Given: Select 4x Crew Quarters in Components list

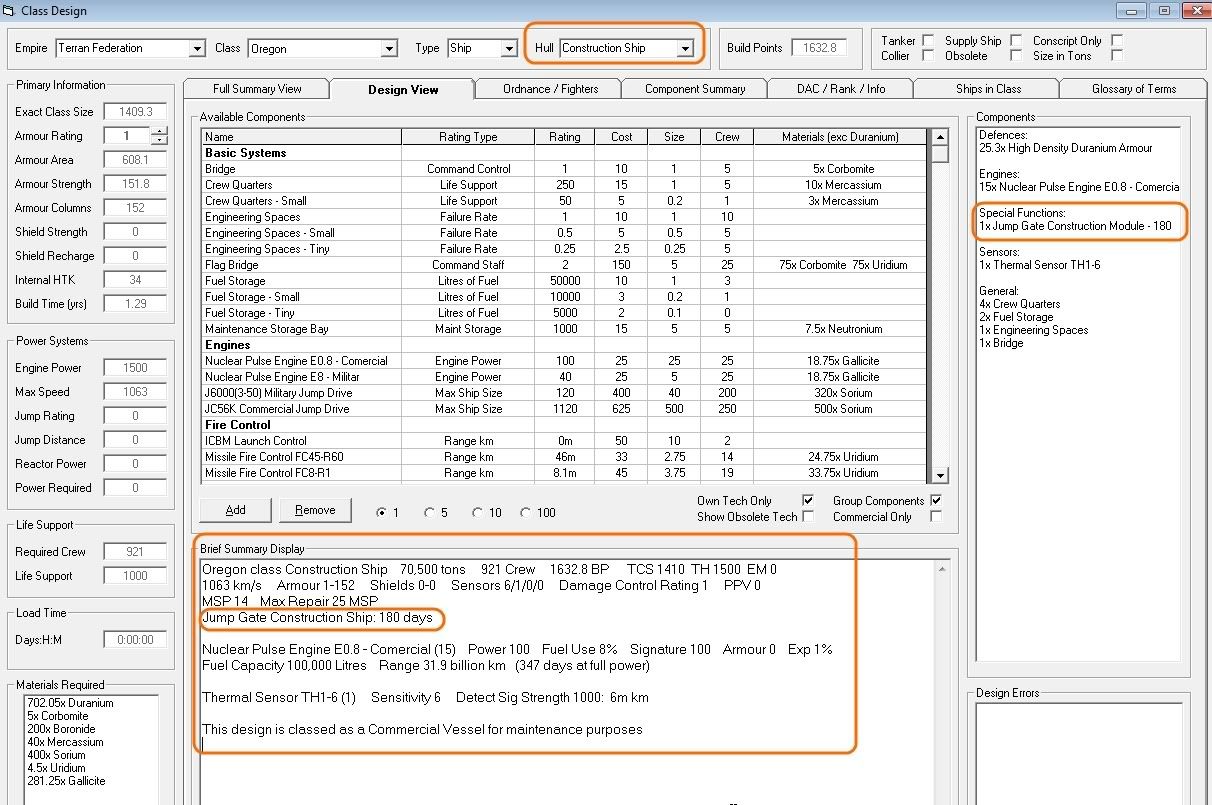Looking at the screenshot, I should (1020, 304).
